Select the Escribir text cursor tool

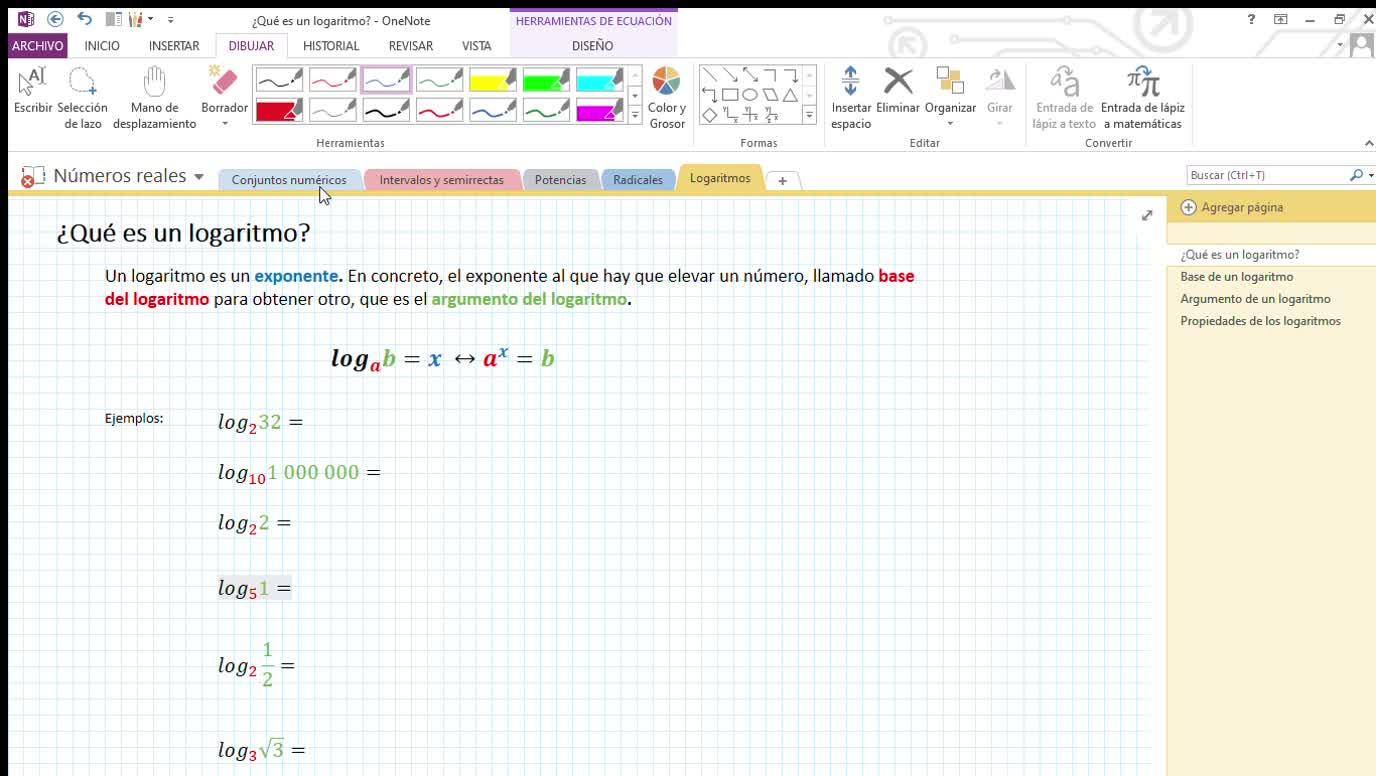coord(33,92)
